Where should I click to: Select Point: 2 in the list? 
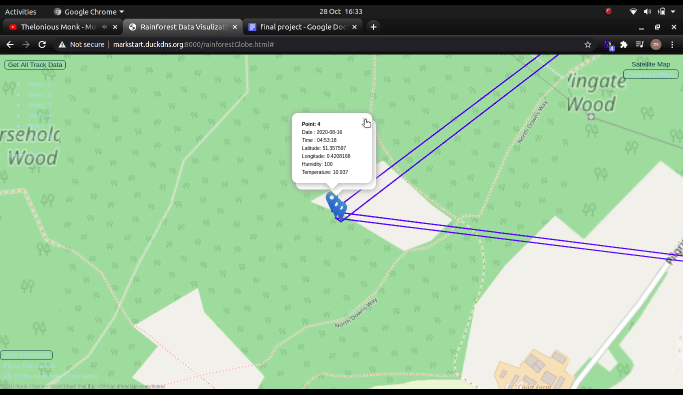point(40,95)
